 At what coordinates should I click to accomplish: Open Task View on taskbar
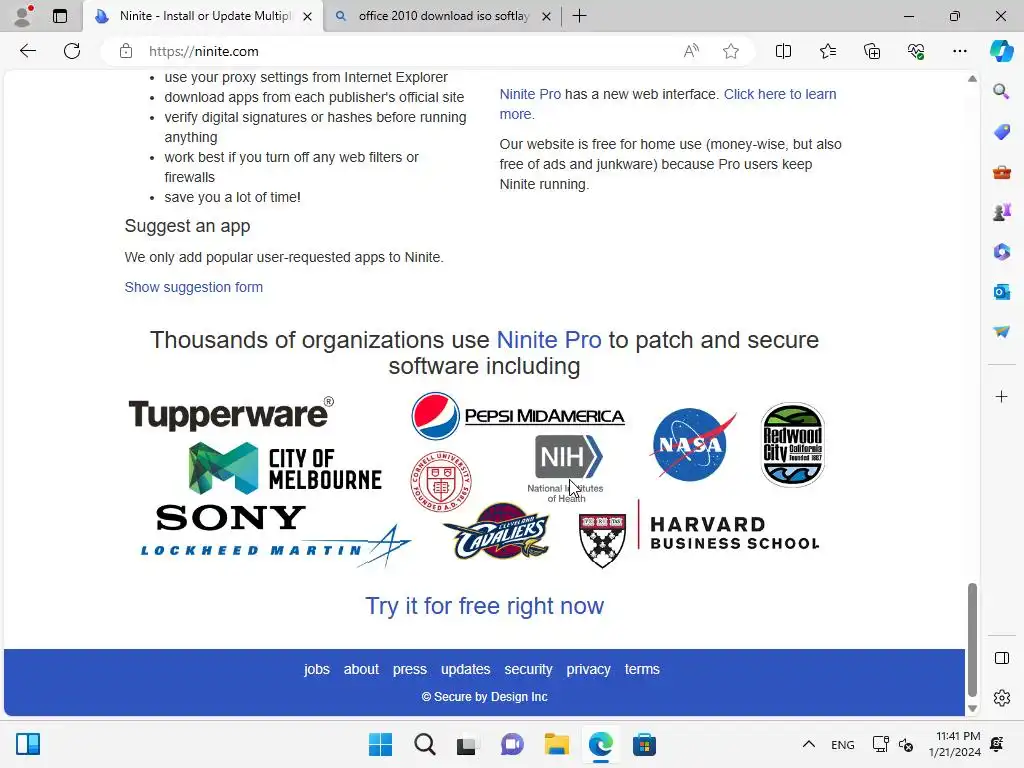tap(466, 744)
